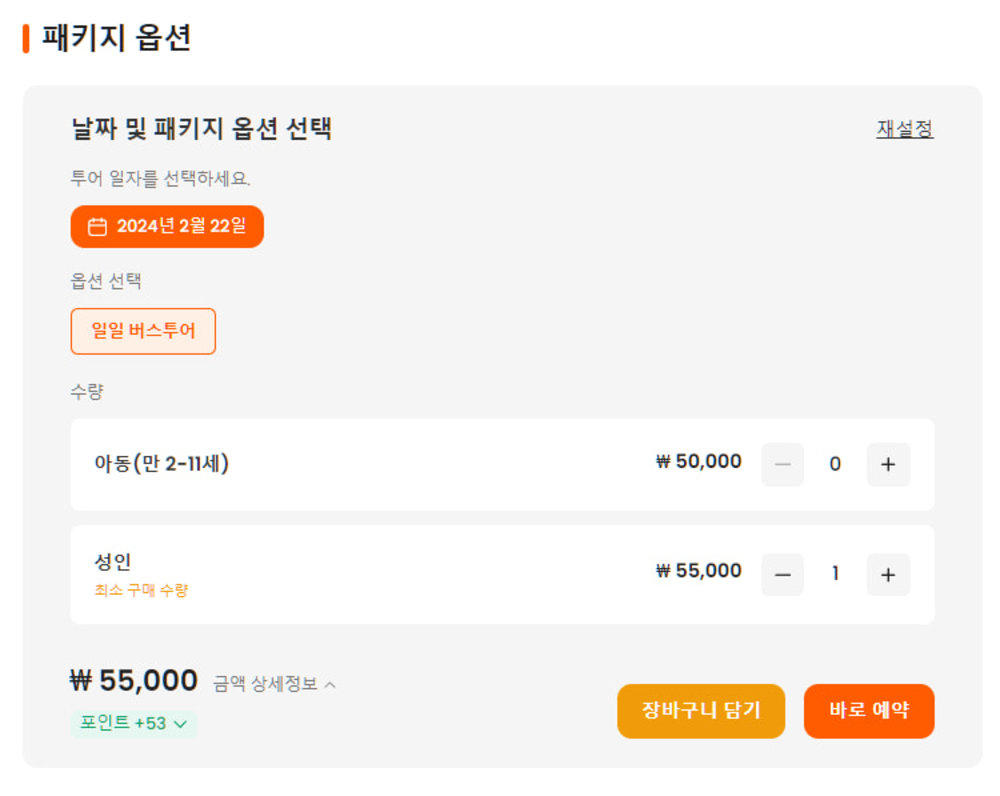This screenshot has width=1000, height=796.
Task: Decrease the child (아동) quantity with minus
Action: [782, 465]
